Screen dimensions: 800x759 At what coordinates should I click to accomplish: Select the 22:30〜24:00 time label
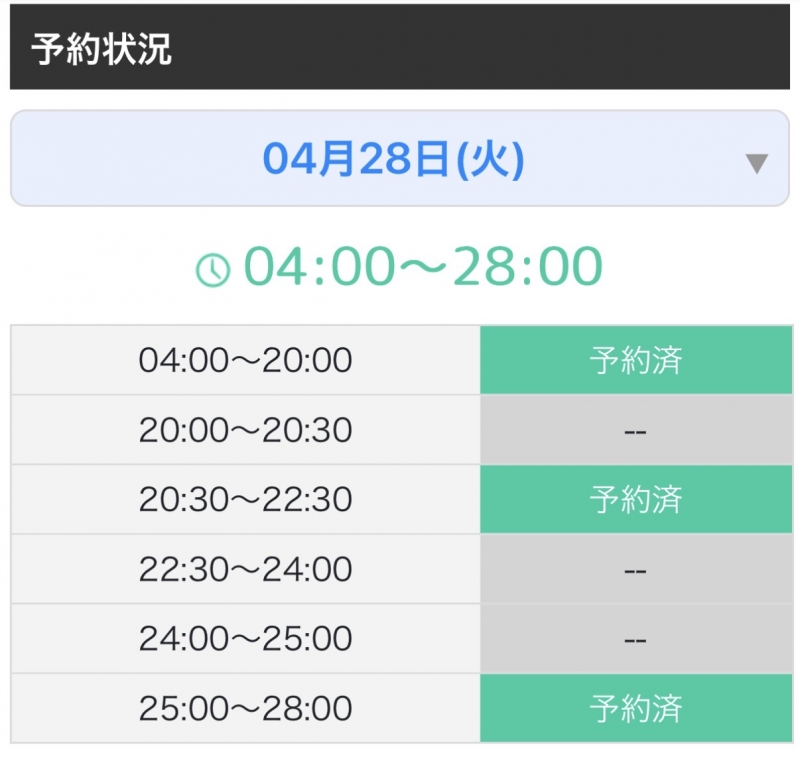point(244,569)
